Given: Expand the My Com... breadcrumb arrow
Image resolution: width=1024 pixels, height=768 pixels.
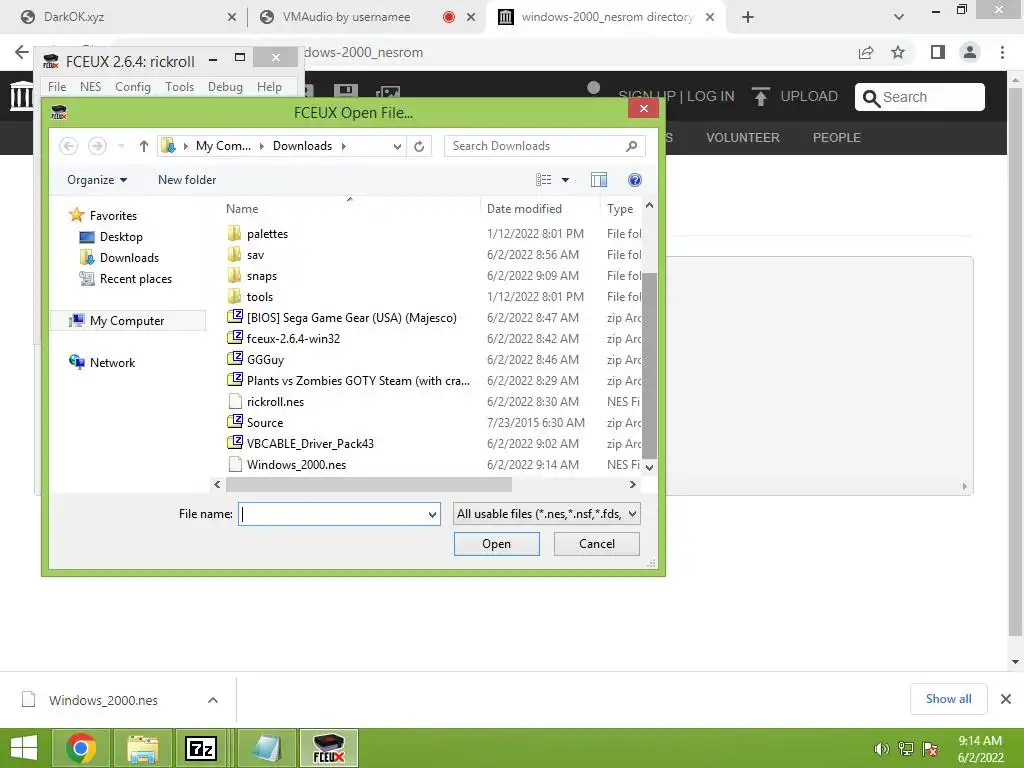Looking at the screenshot, I should pyautogui.click(x=262, y=146).
